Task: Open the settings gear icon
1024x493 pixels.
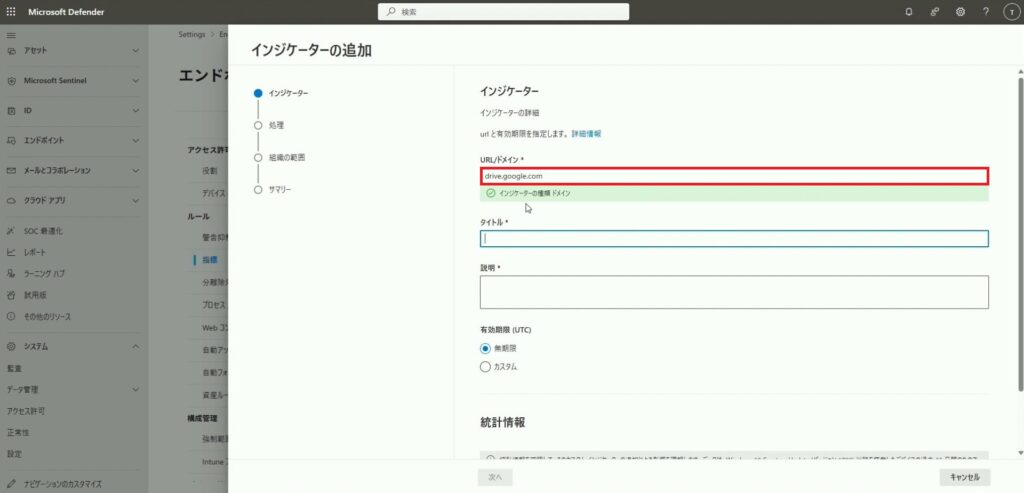Action: (x=960, y=12)
